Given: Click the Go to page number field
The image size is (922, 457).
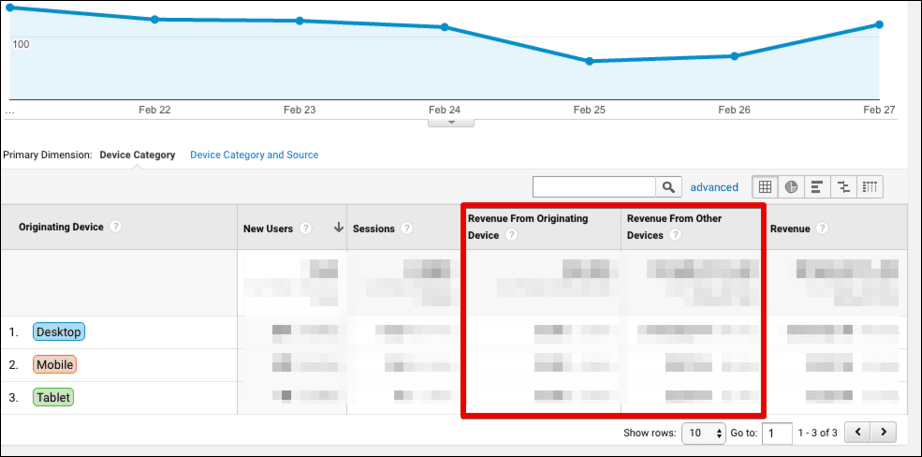Looking at the screenshot, I should pos(777,433).
